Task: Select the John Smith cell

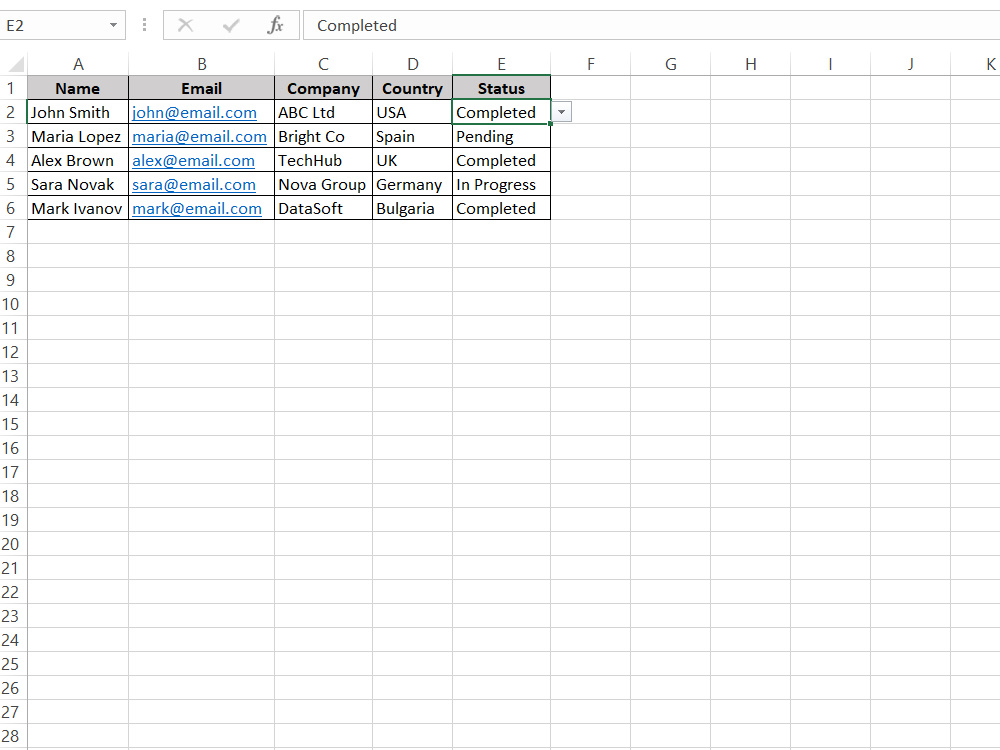Action: pyautogui.click(x=78, y=112)
